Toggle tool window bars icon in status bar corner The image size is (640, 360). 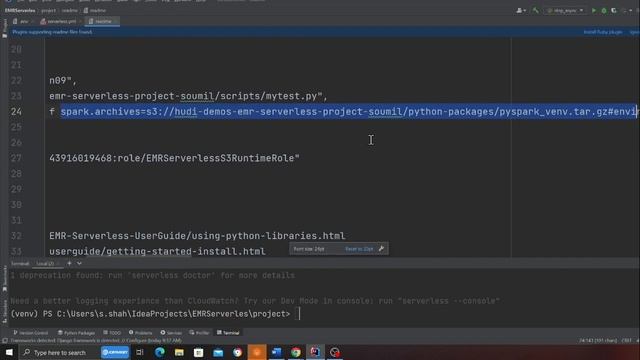[4, 340]
